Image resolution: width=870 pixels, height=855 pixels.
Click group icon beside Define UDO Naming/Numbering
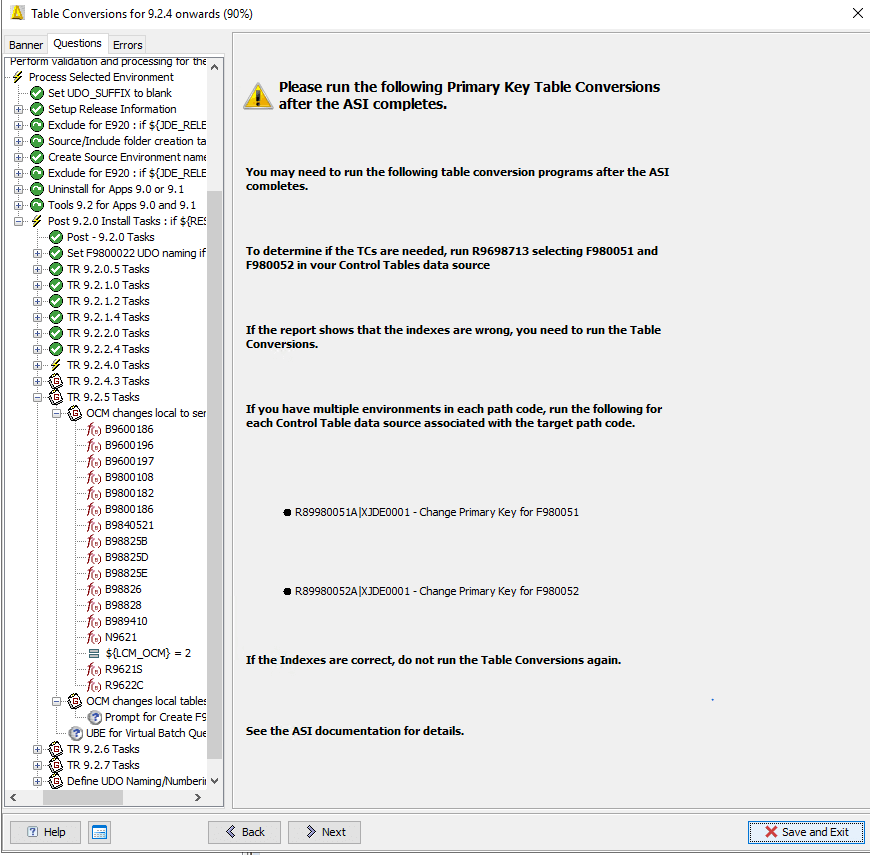click(55, 781)
